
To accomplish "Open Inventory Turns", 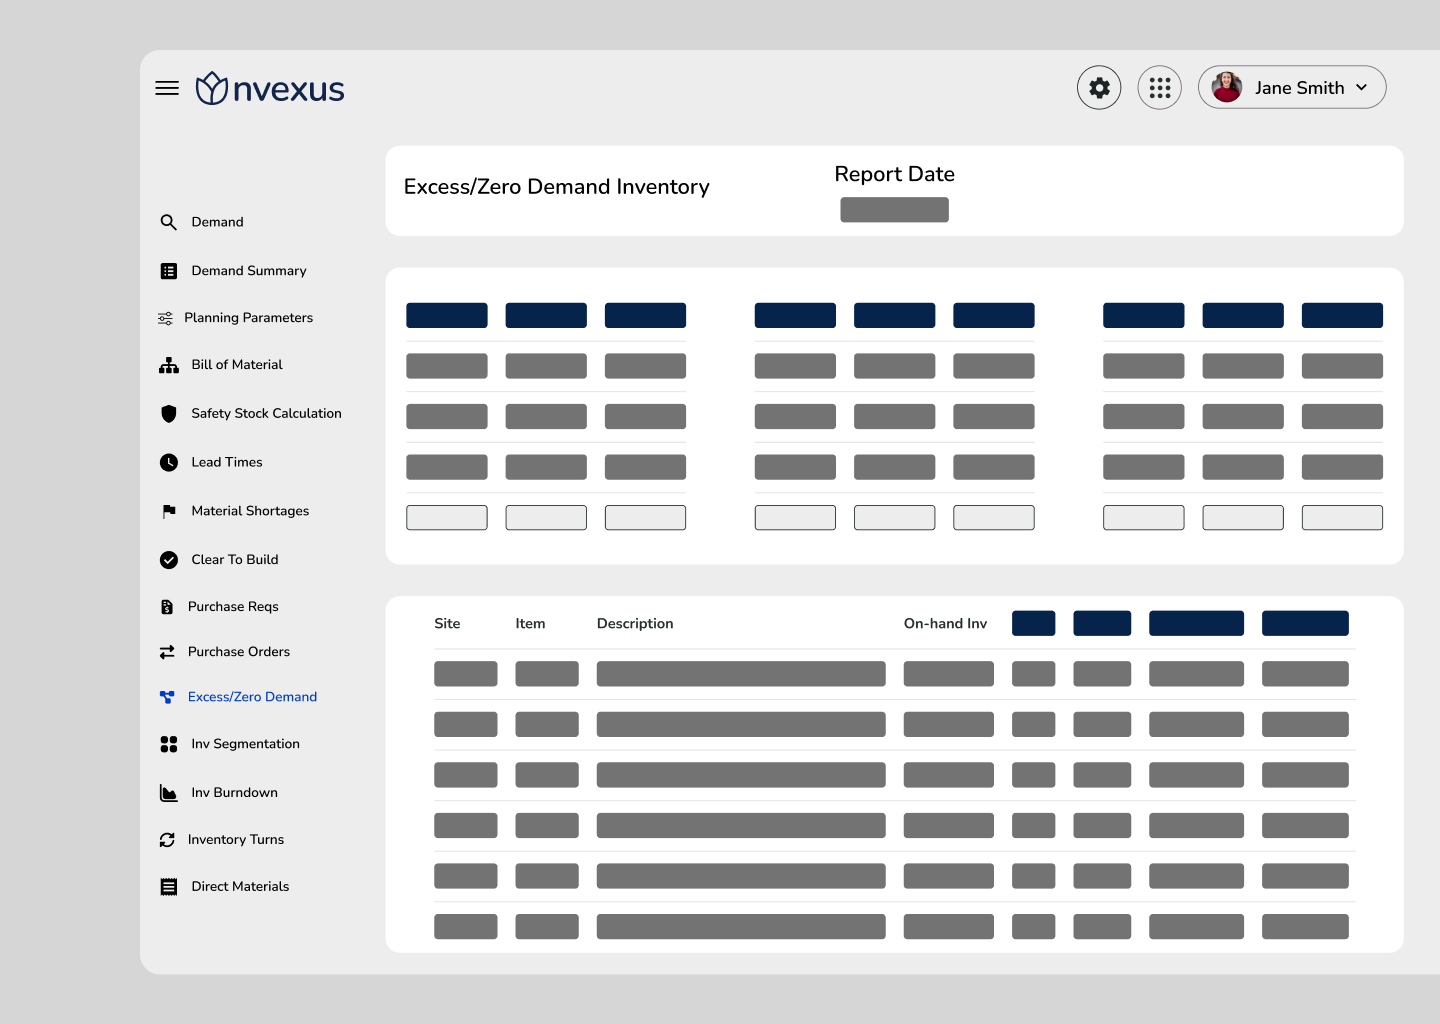I will tap(236, 840).
